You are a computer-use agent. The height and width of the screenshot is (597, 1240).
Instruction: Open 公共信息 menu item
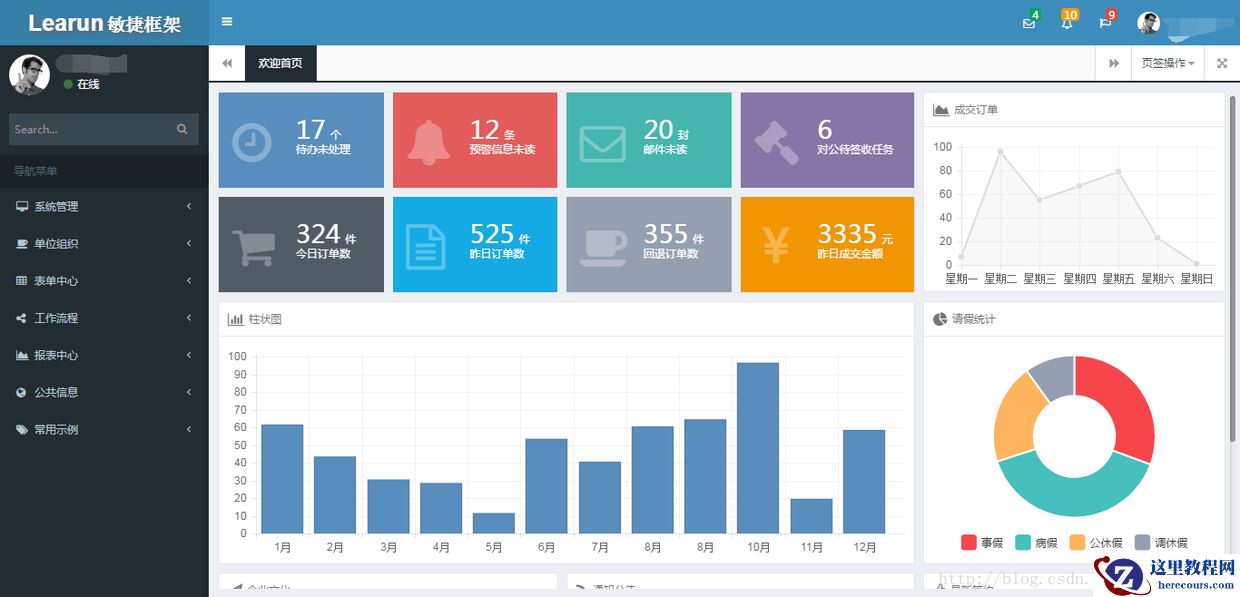coord(104,392)
